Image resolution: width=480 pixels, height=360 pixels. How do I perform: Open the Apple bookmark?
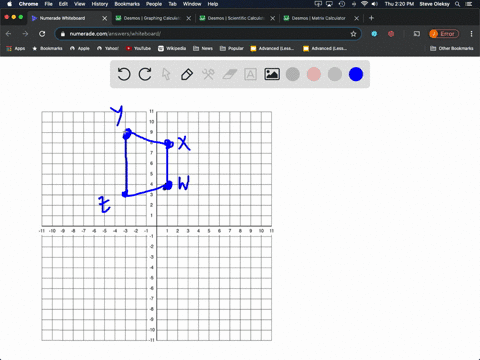[x=80, y=48]
